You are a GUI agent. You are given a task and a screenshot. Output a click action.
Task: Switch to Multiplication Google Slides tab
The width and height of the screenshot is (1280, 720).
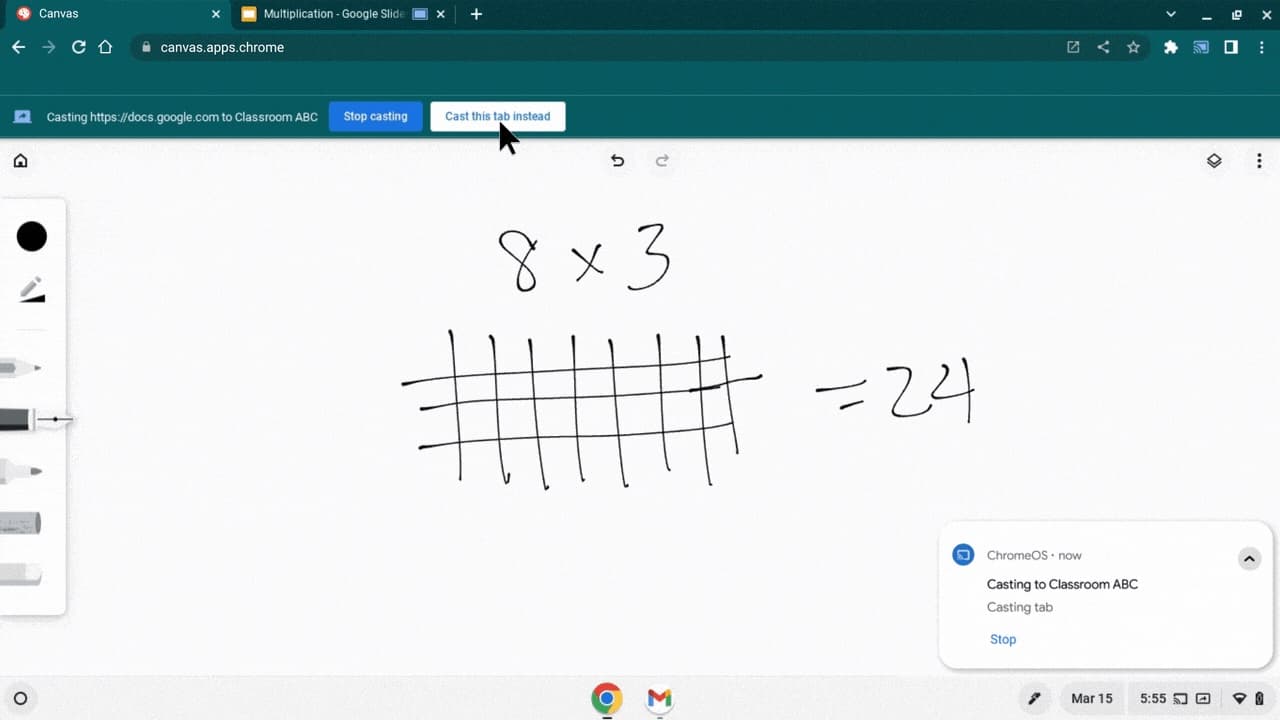pos(333,14)
